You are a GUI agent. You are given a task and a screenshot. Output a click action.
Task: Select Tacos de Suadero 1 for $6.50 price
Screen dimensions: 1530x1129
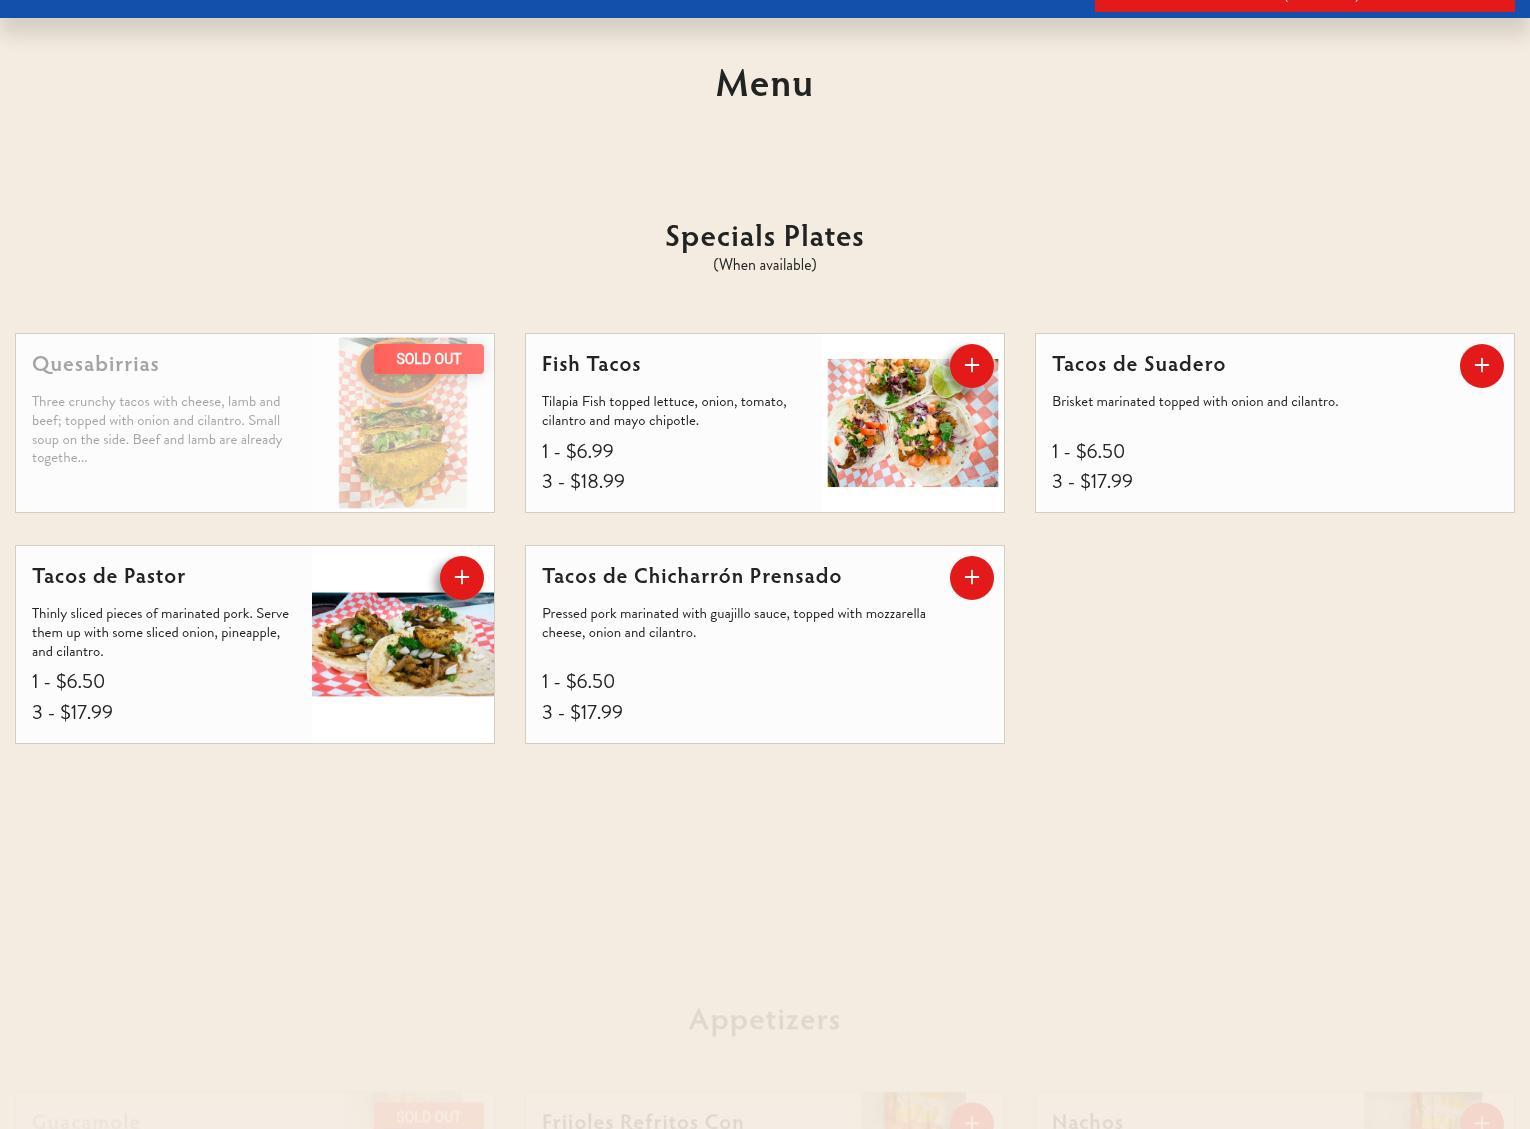pyautogui.click(x=1088, y=451)
